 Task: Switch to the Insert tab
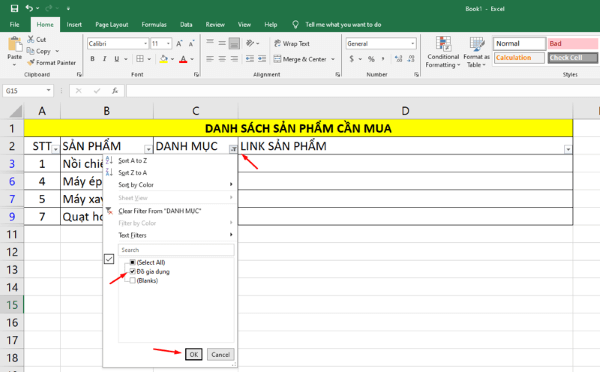click(74, 24)
